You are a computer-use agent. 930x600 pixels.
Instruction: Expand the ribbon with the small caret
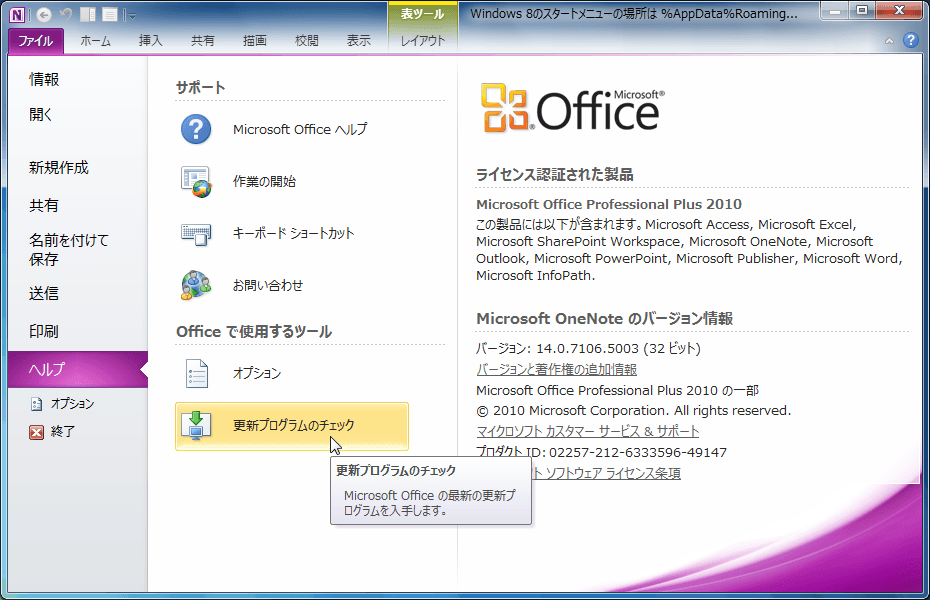(889, 41)
